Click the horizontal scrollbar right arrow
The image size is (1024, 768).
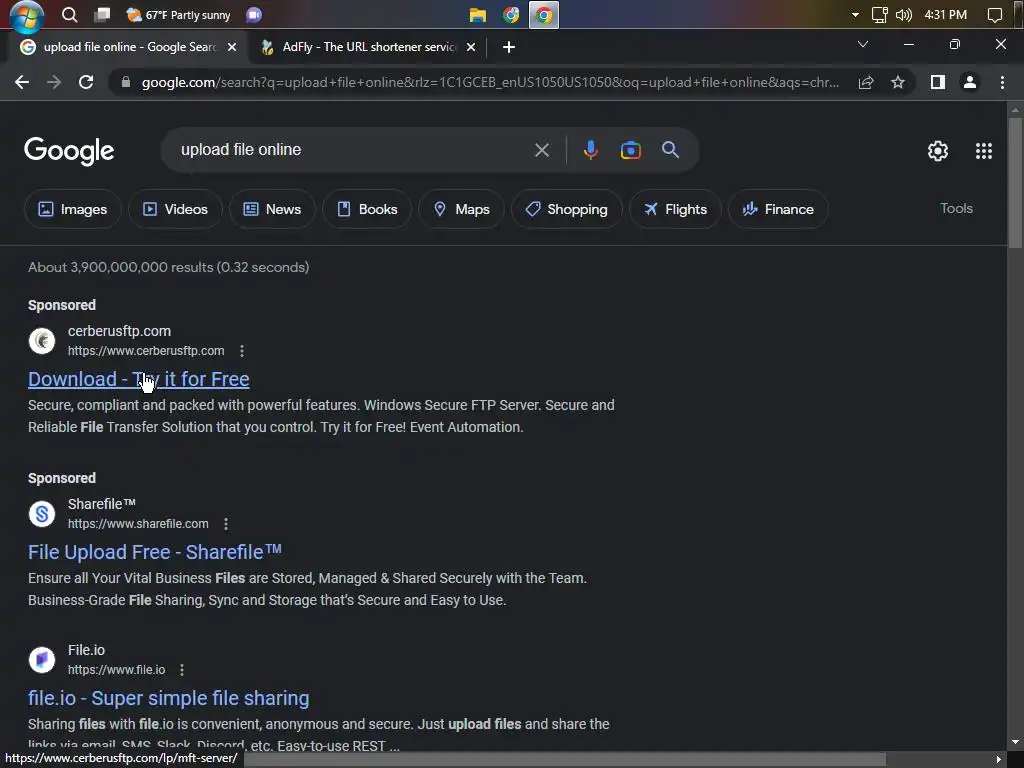coord(999,759)
